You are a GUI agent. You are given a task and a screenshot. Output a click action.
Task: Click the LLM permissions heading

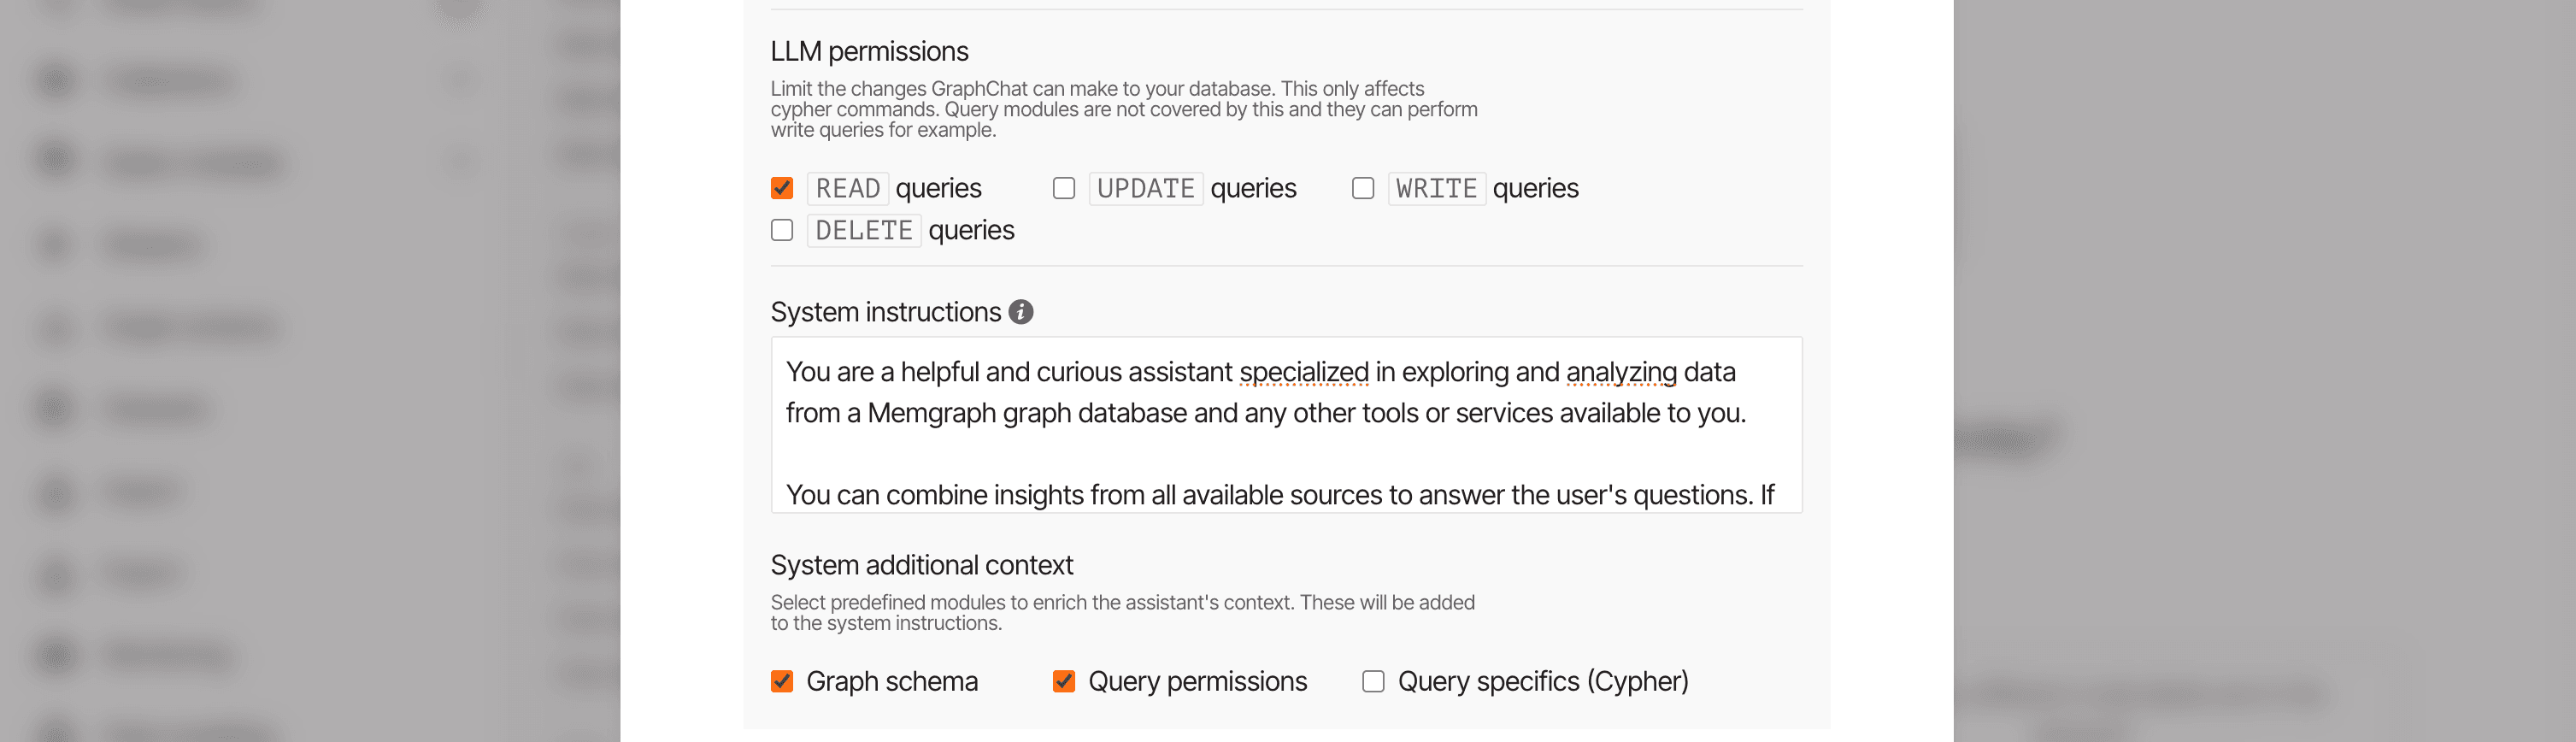(869, 51)
